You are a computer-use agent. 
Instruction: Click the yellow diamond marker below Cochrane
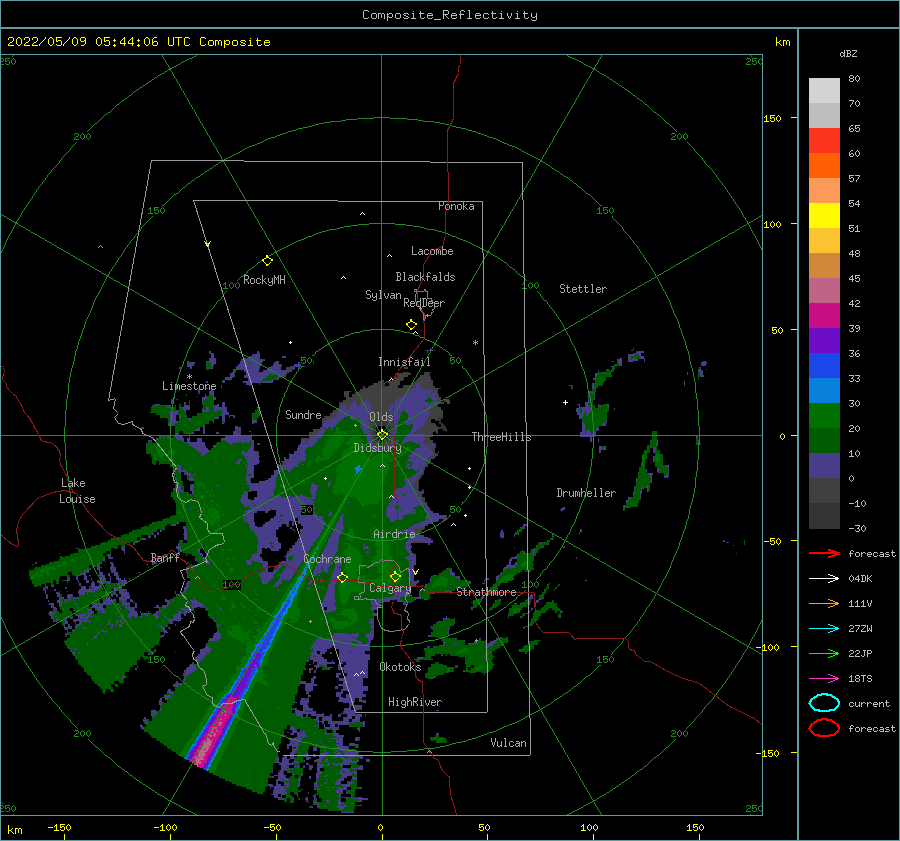[x=343, y=578]
